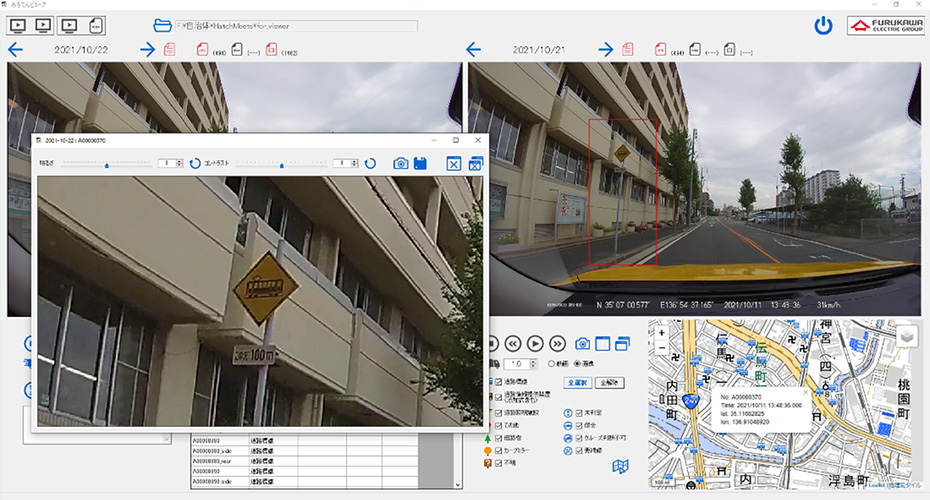Go to next date after 2021/10/22
This screenshot has height=500, width=930.
click(147, 50)
